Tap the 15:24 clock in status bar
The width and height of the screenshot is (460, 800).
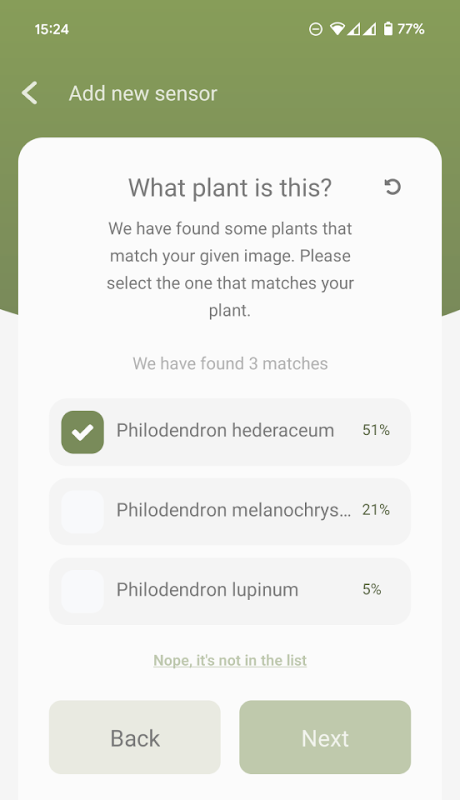click(52, 29)
